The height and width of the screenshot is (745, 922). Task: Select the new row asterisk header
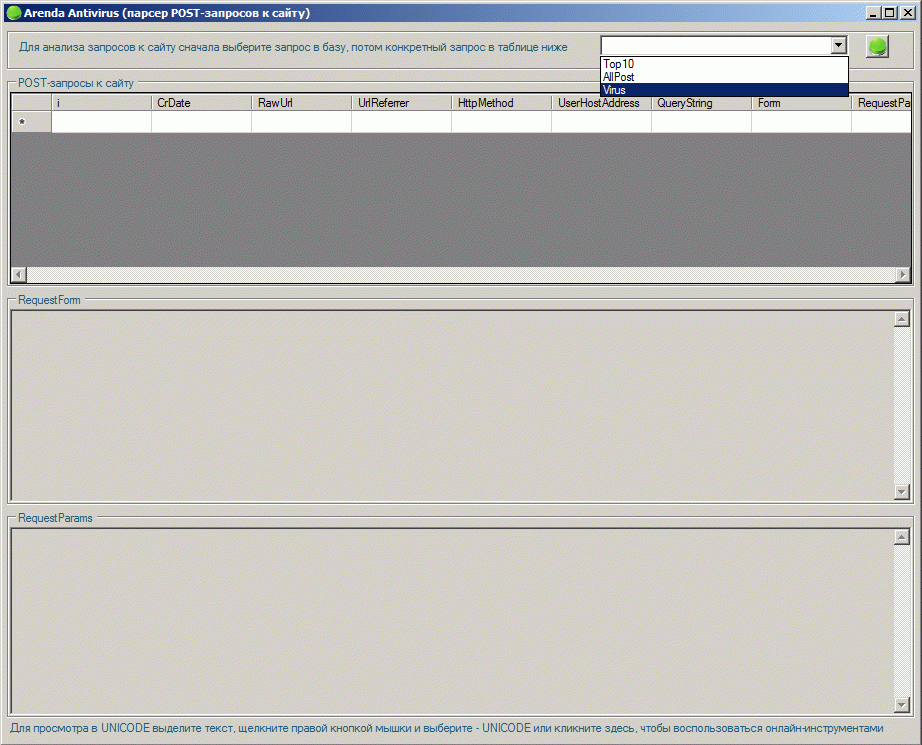pyautogui.click(x=32, y=122)
